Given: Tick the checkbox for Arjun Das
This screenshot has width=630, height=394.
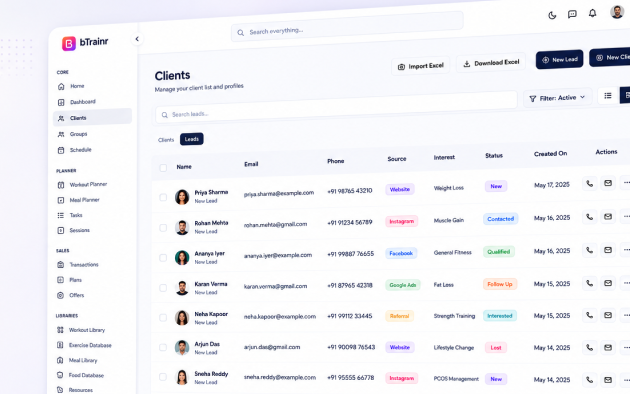Looking at the screenshot, I should 163,347.
